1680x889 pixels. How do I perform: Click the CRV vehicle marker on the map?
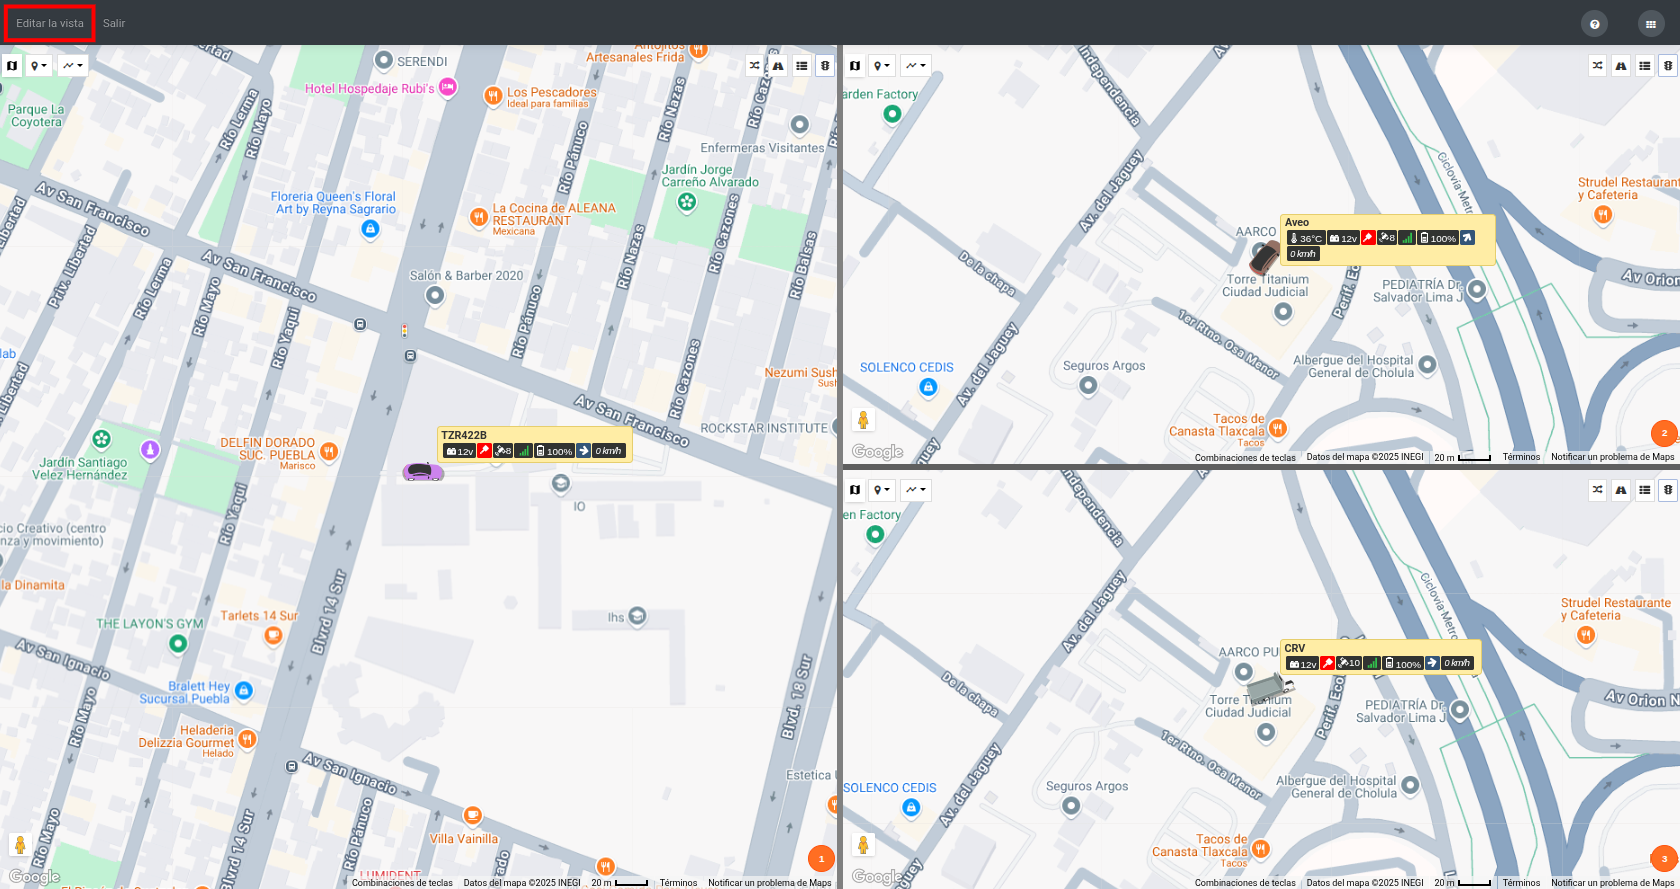pyautogui.click(x=1270, y=688)
